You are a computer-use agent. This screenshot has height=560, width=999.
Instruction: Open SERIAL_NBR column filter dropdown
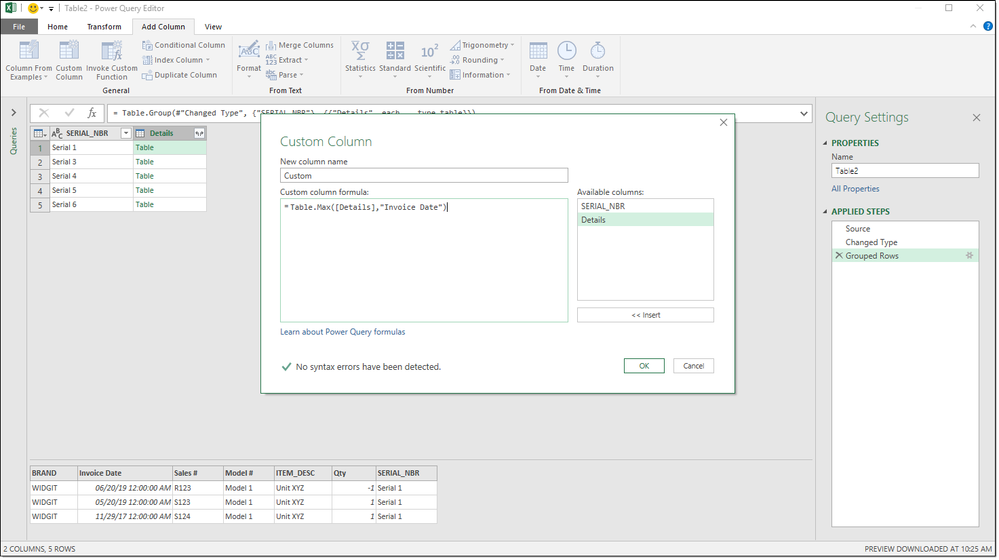(125, 133)
